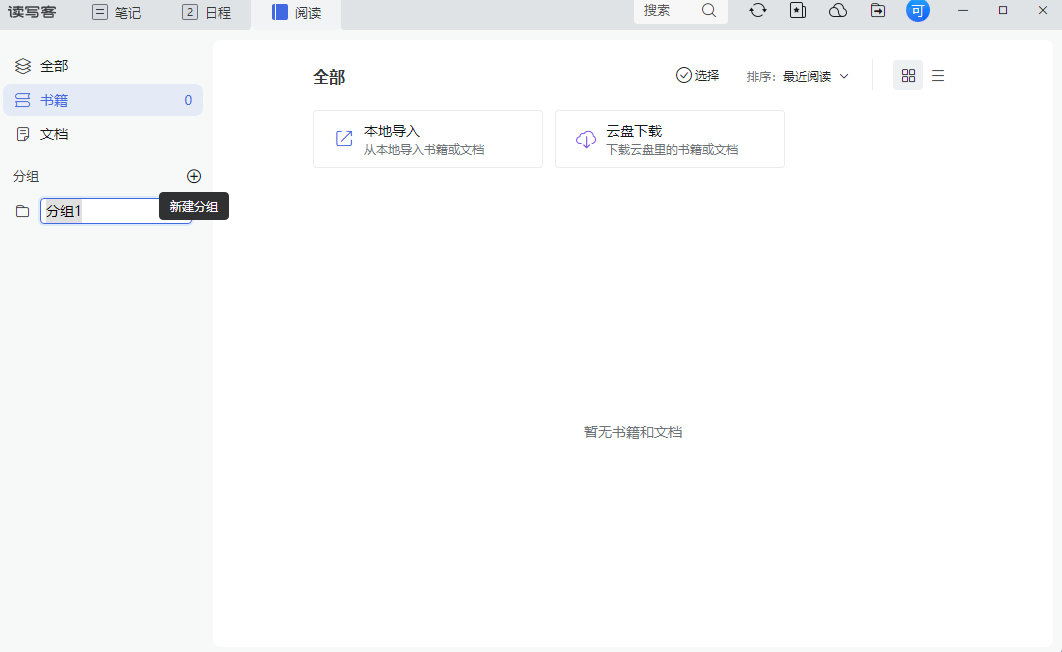Click the 新建分组 plus icon next to 分组
1062x652 pixels.
194,176
